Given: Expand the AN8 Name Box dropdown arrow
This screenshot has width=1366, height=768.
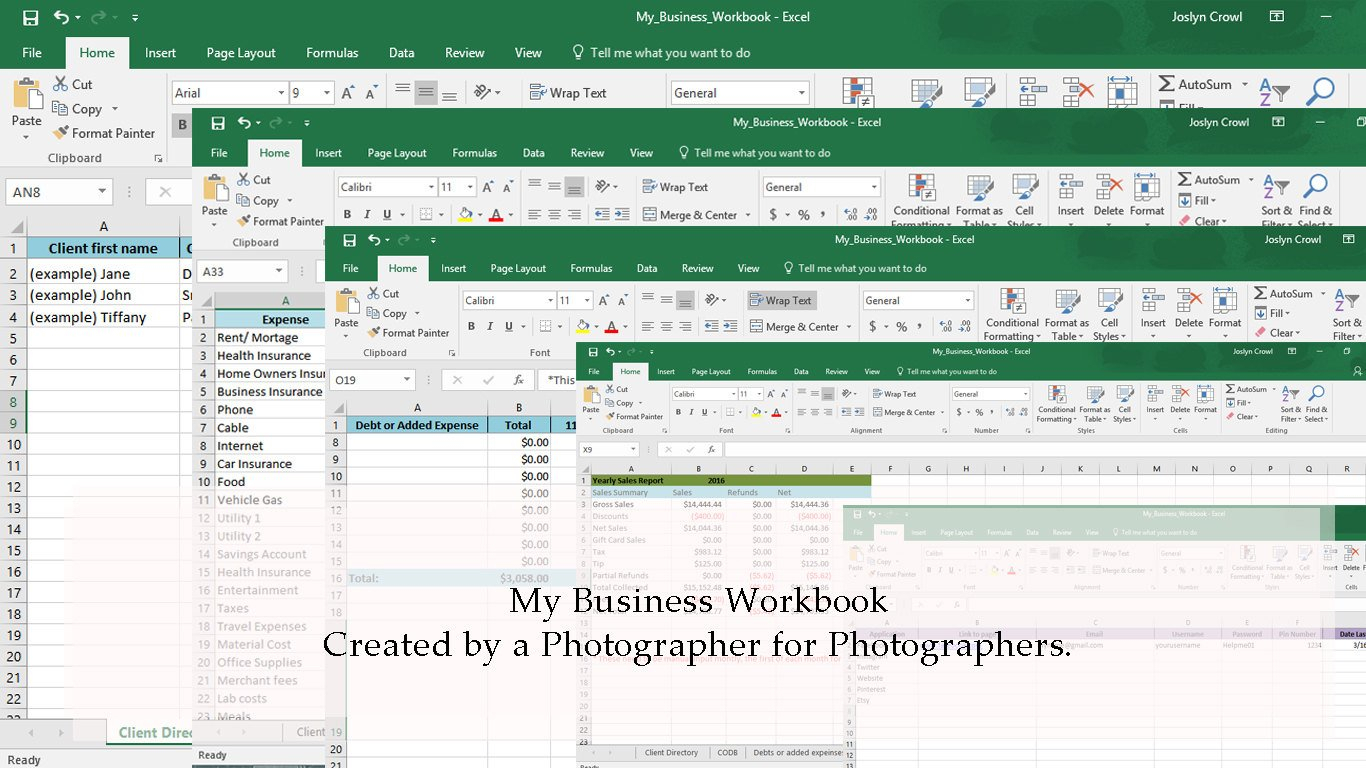Looking at the screenshot, I should pos(102,192).
